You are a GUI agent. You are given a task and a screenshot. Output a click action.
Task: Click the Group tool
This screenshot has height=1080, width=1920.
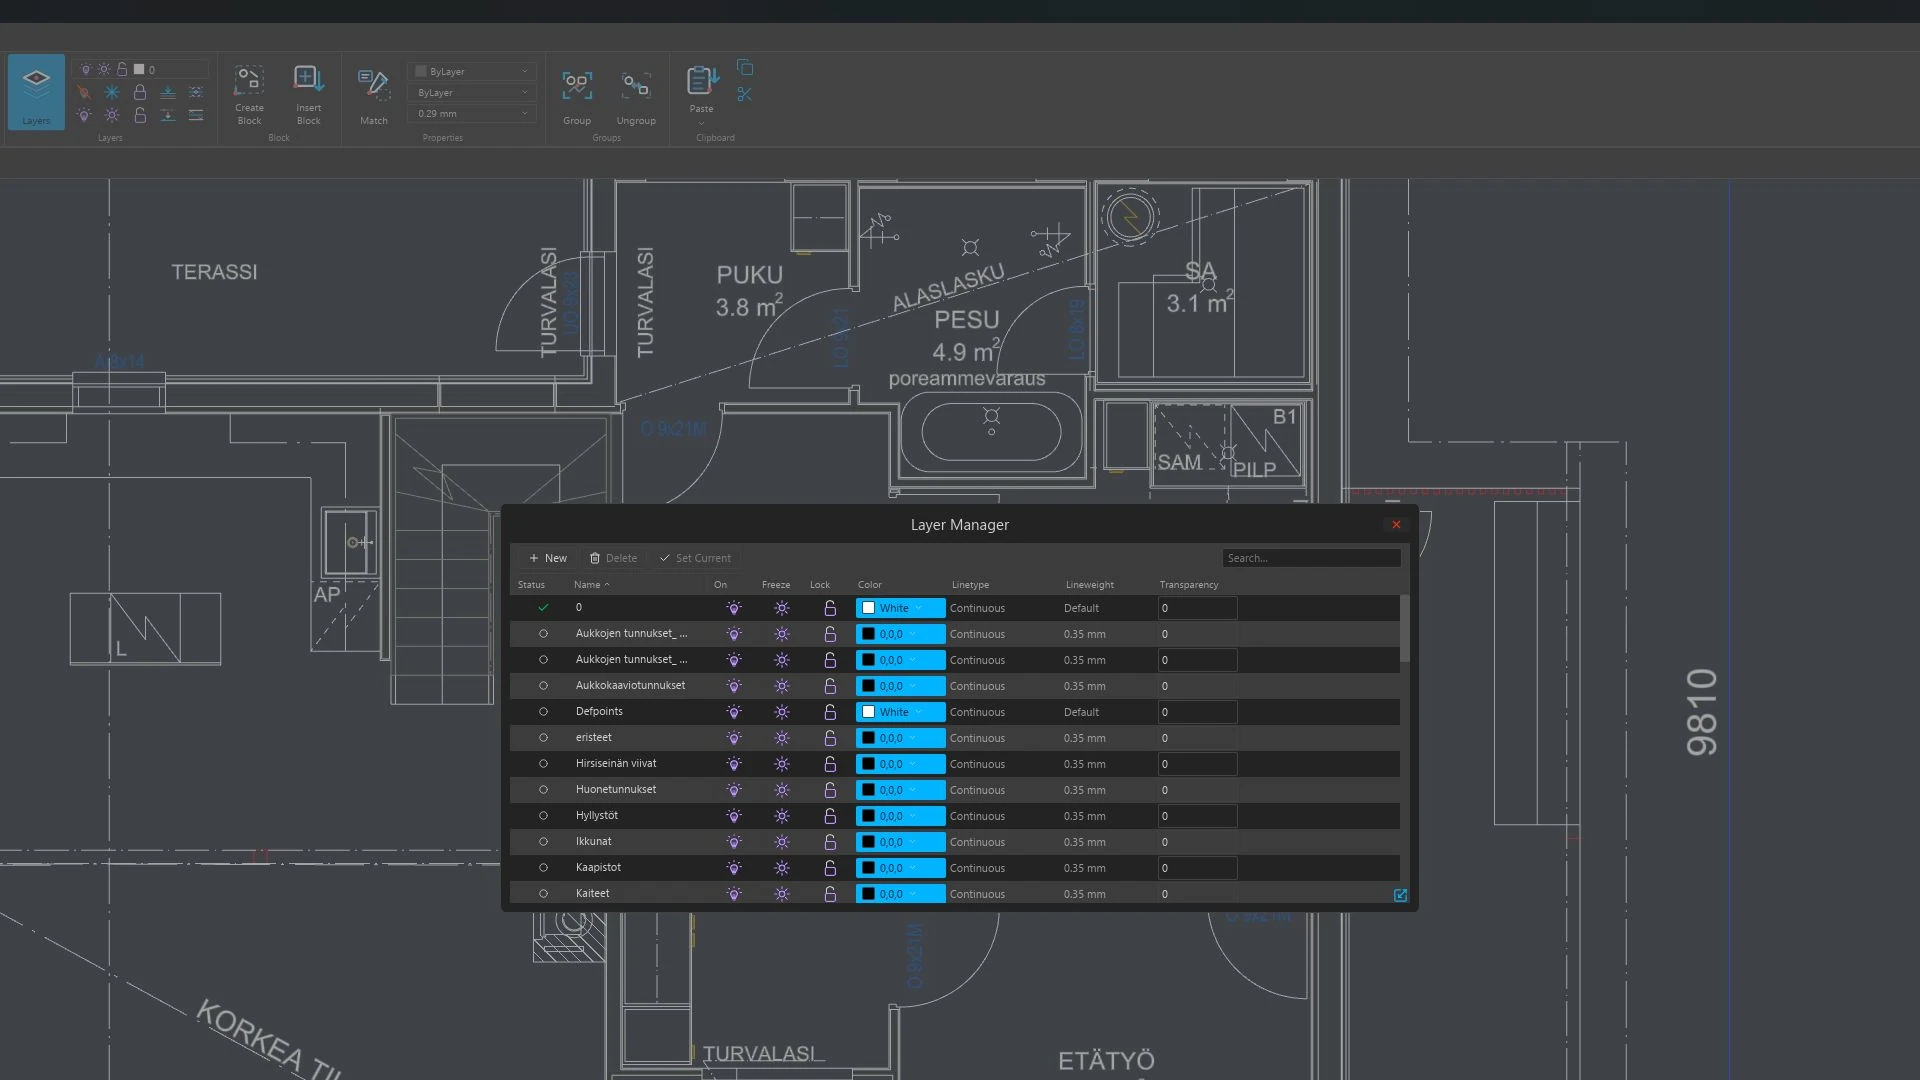[x=577, y=96]
